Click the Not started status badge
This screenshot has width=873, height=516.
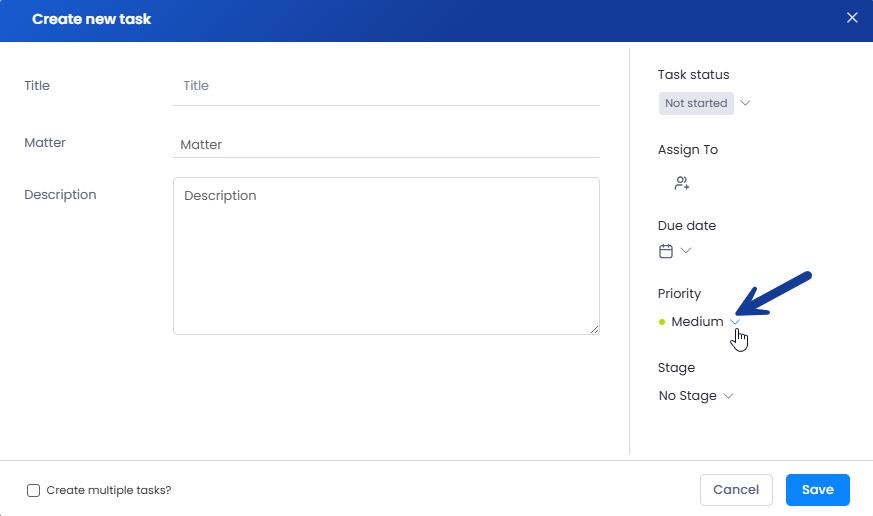pos(696,104)
